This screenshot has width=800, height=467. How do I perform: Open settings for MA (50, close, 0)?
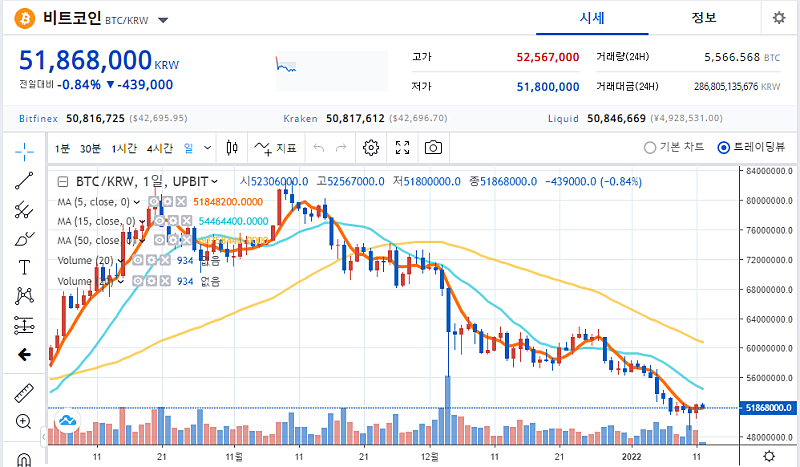click(173, 240)
